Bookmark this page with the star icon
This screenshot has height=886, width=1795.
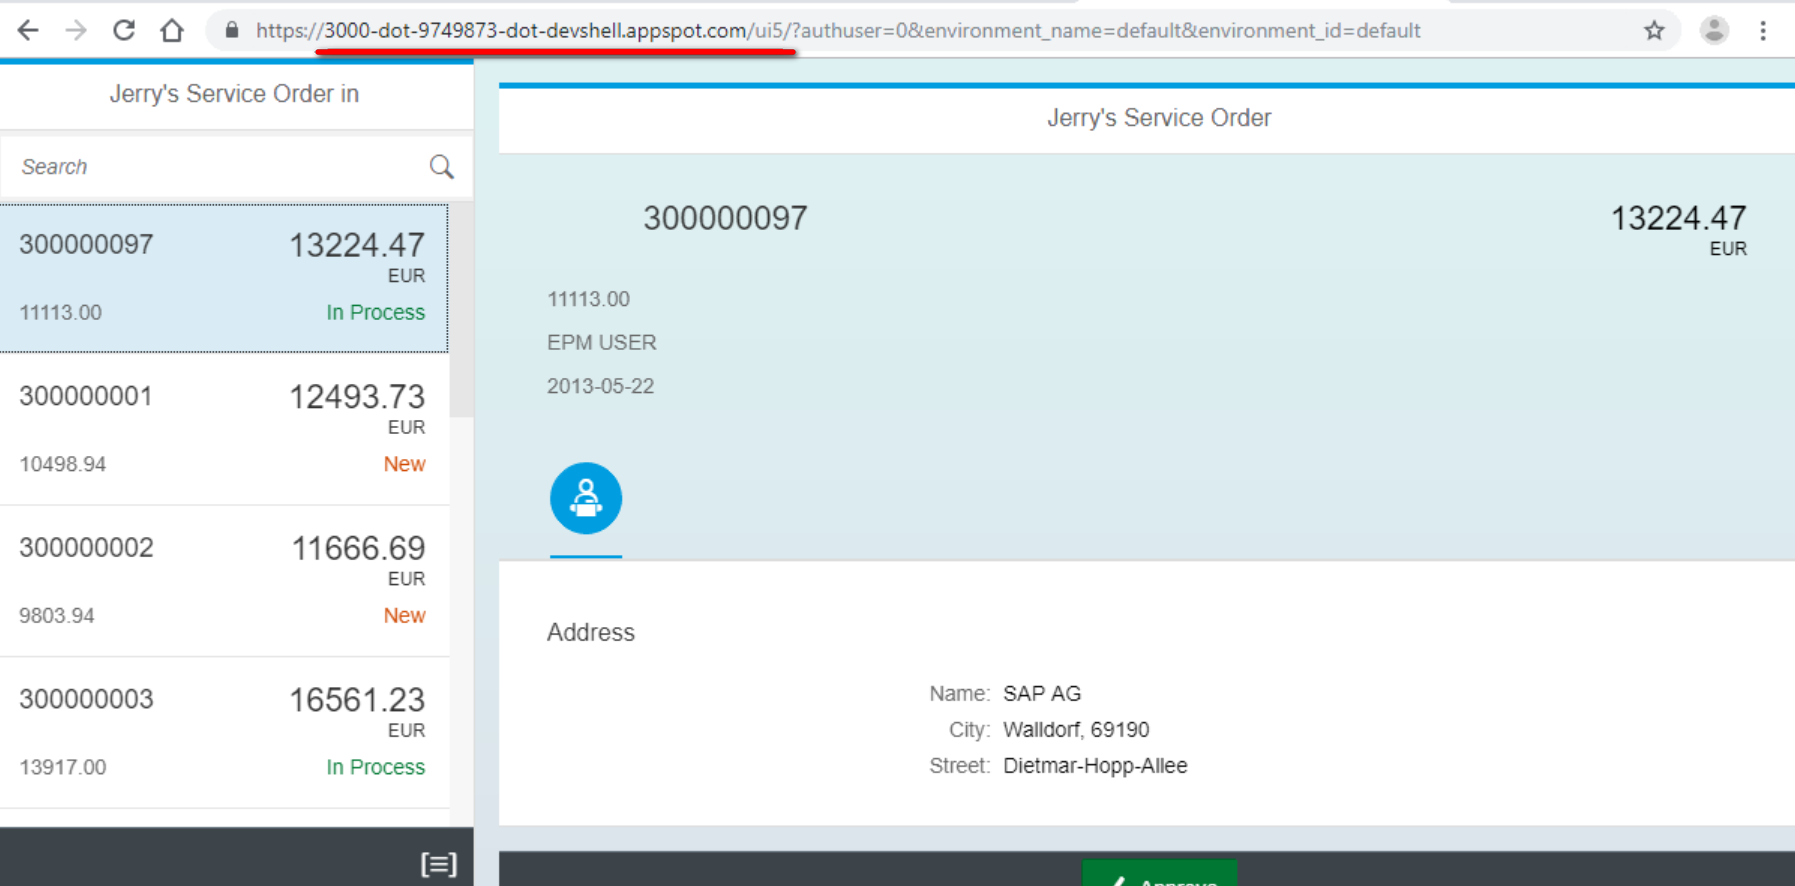click(1654, 30)
